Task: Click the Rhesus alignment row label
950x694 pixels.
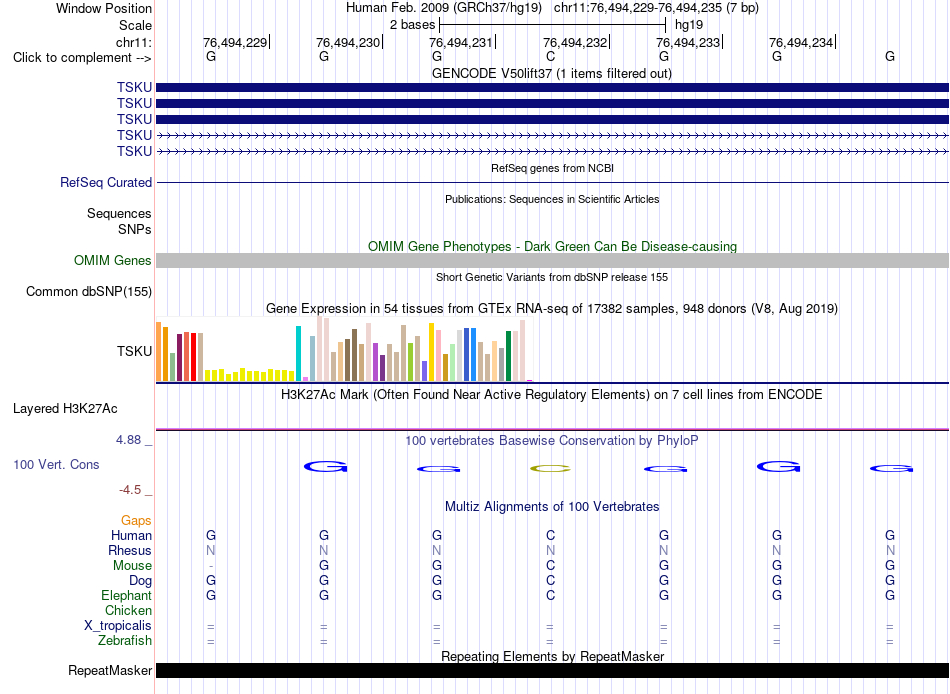Action: 130,550
